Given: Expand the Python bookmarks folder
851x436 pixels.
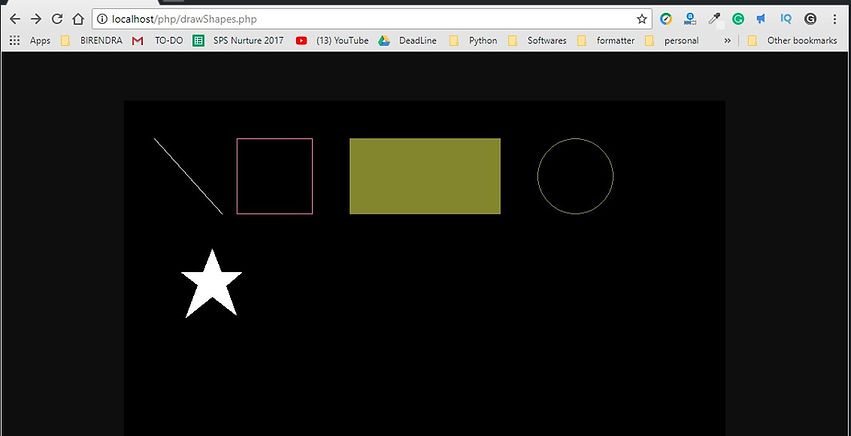Looking at the screenshot, I should pyautogui.click(x=473, y=41).
